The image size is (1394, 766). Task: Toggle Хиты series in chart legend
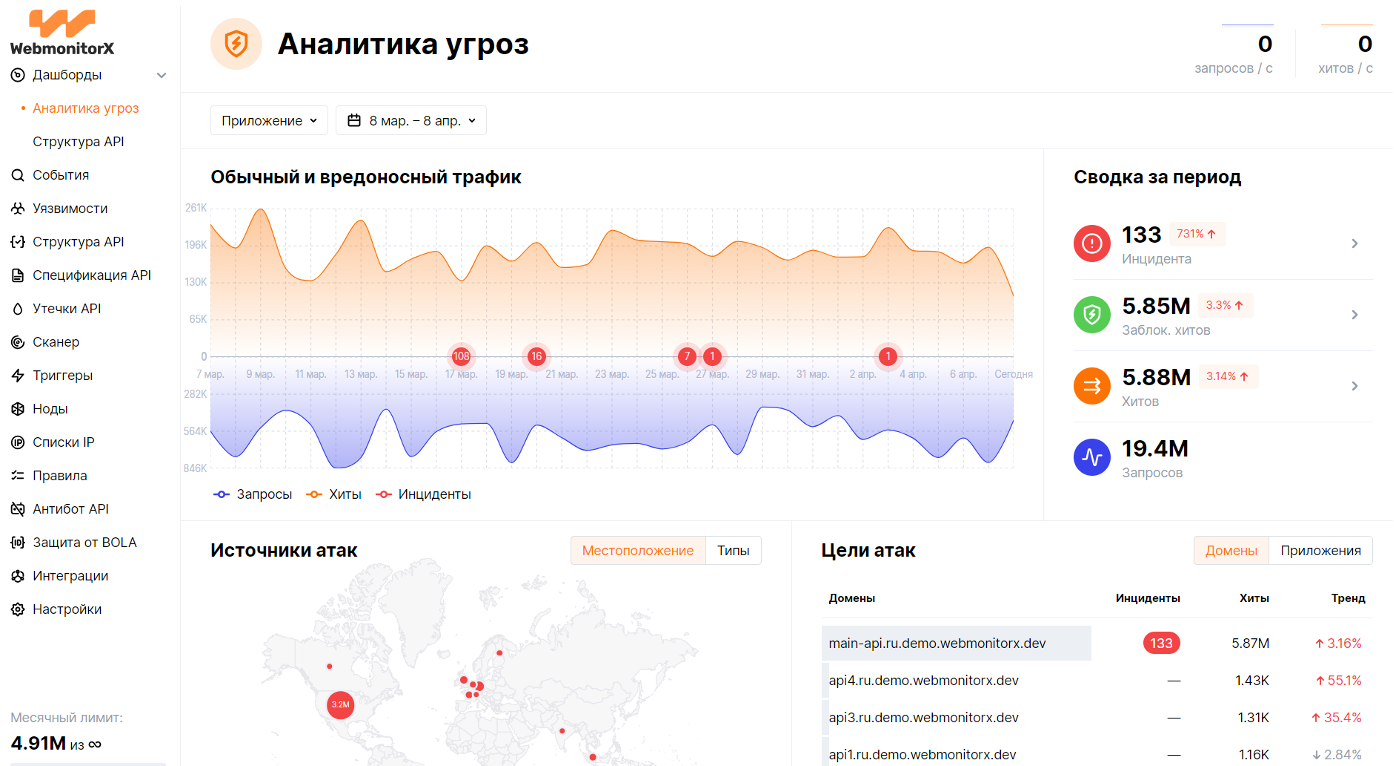[334, 494]
